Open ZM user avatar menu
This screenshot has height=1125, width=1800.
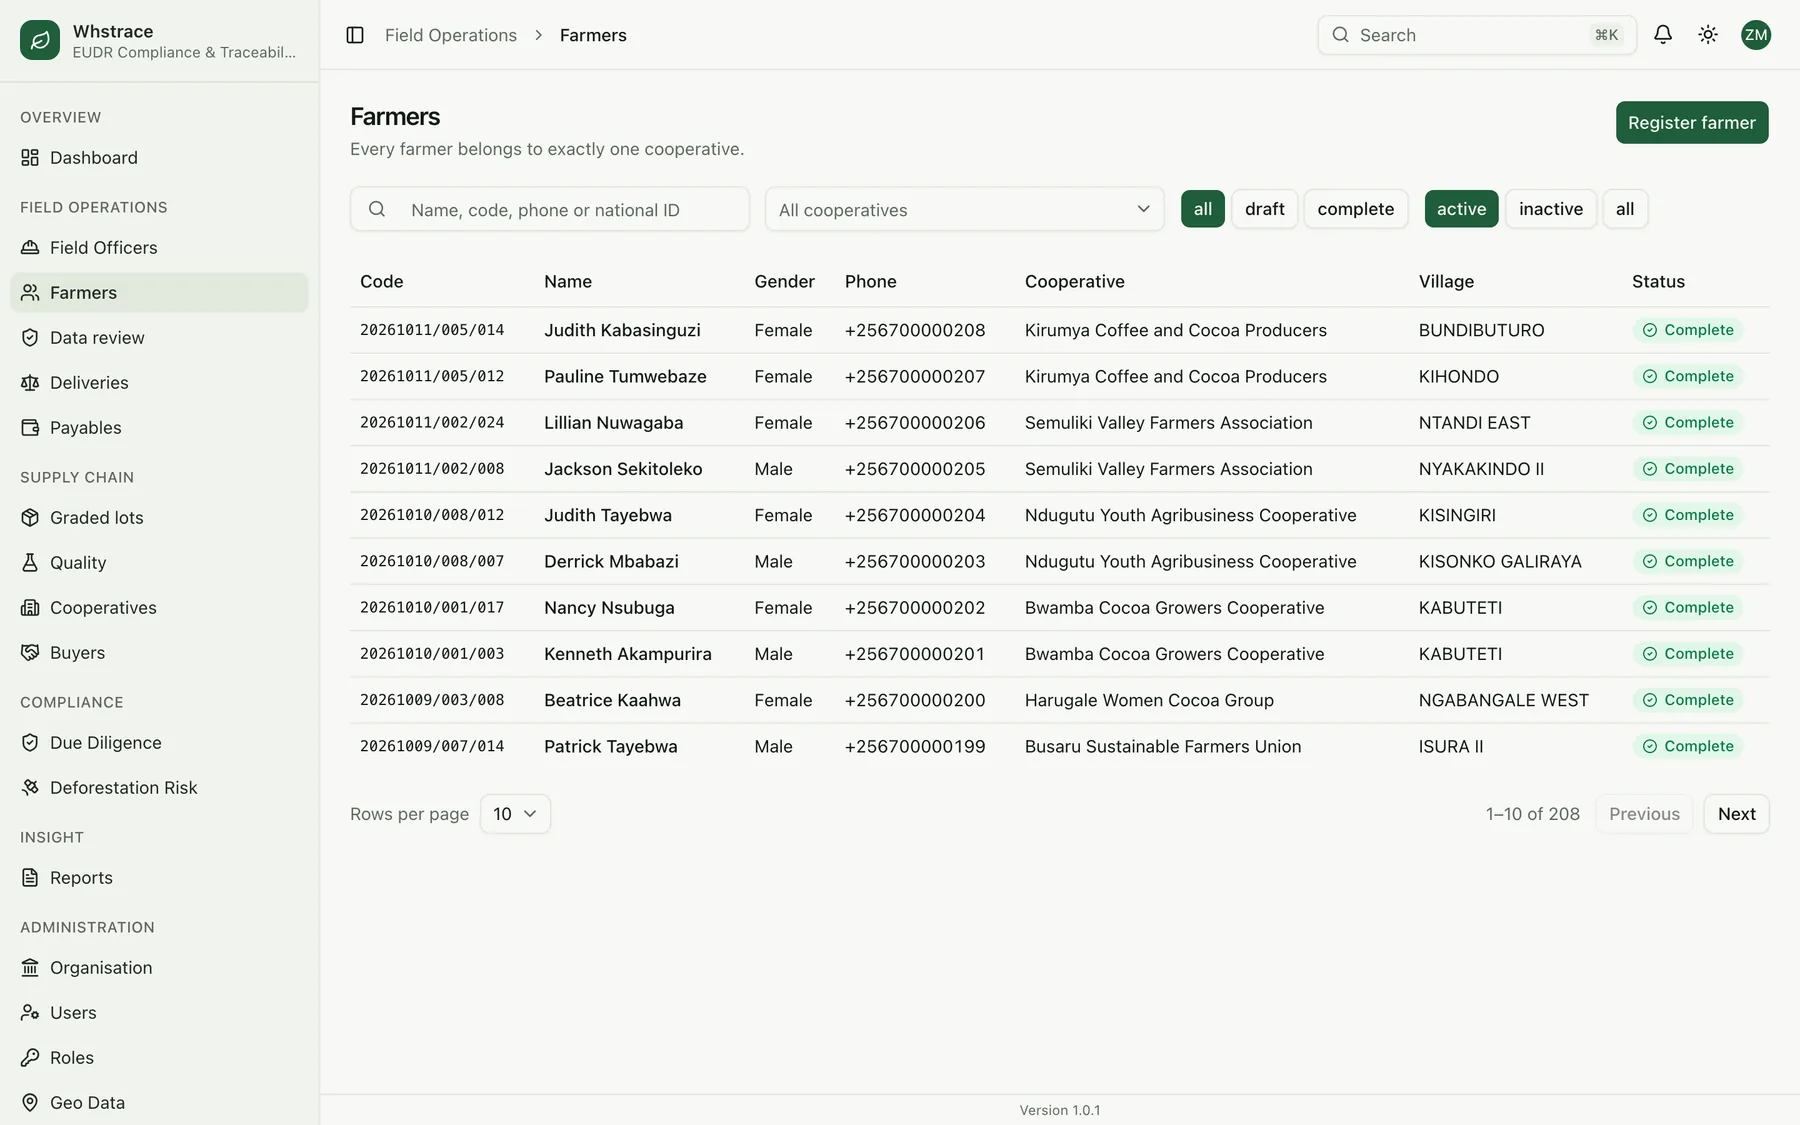tap(1756, 35)
